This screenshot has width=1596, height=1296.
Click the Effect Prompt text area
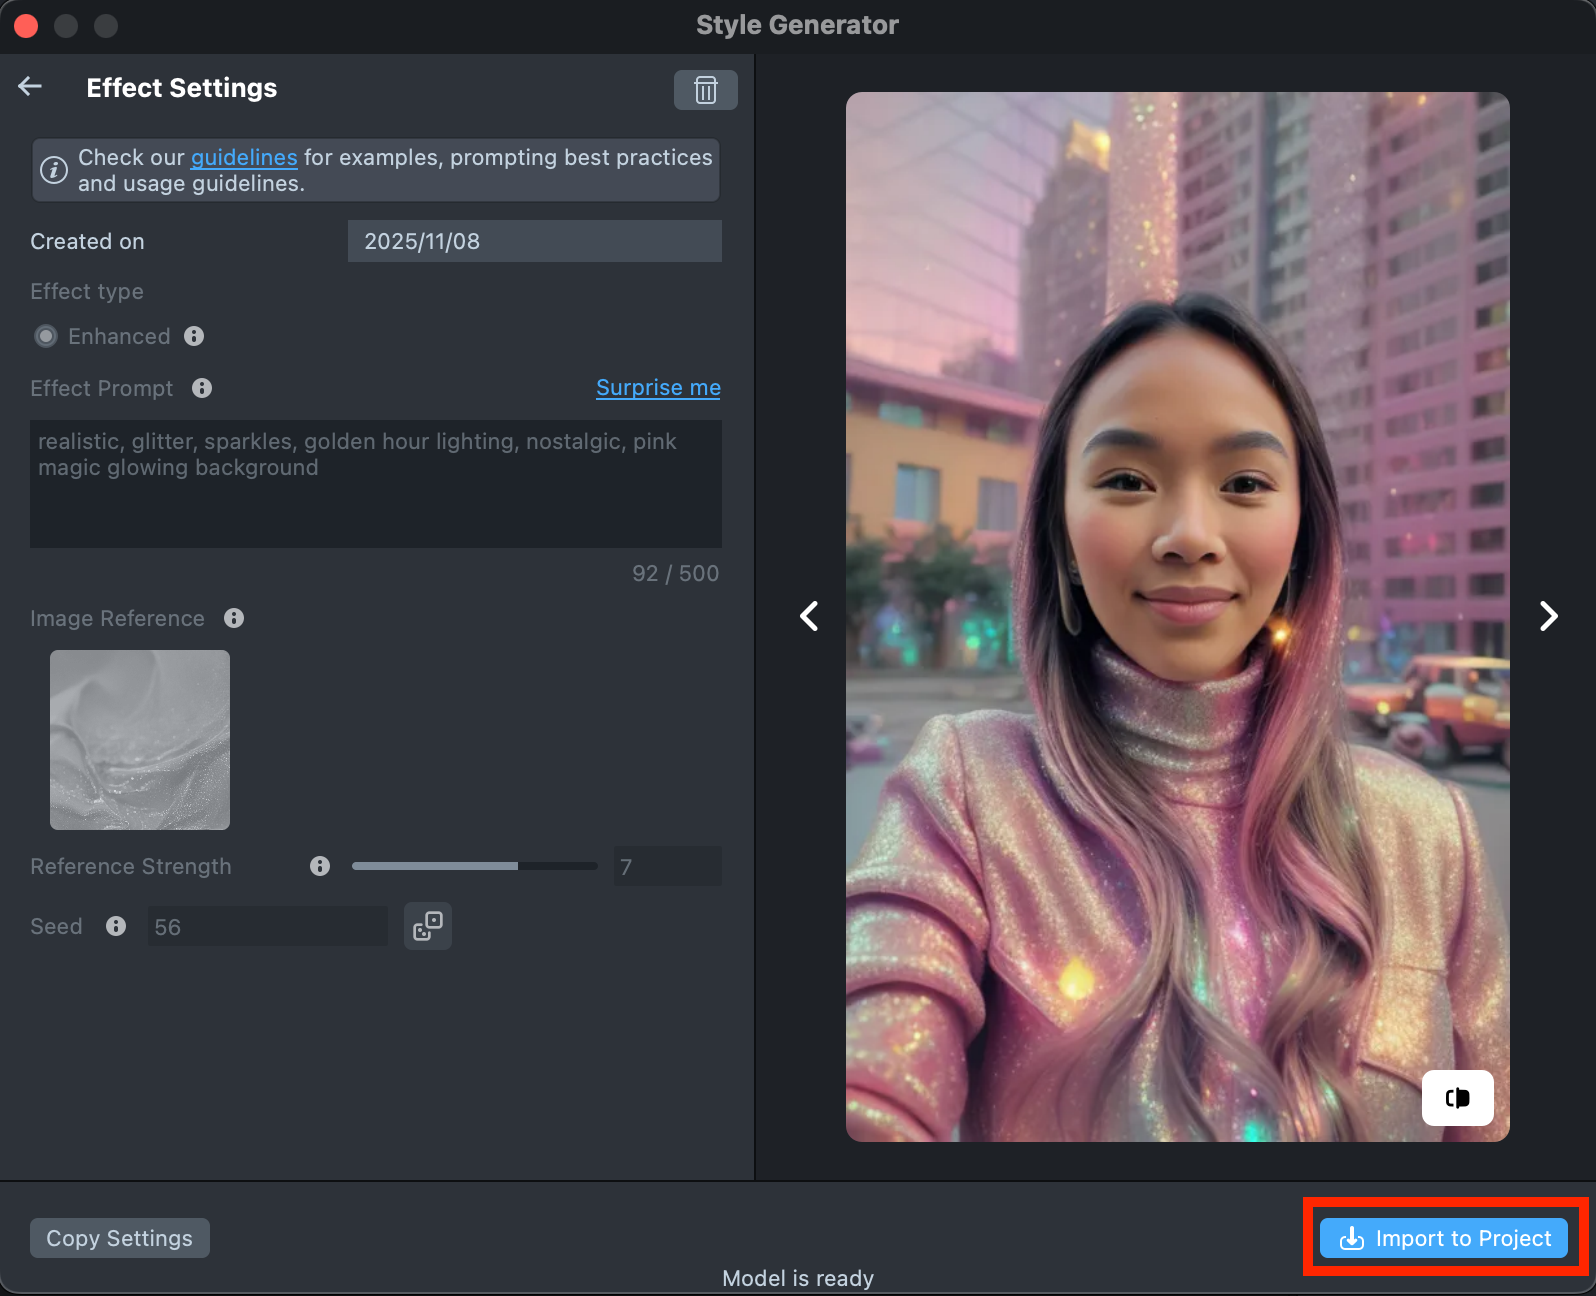pyautogui.click(x=376, y=484)
